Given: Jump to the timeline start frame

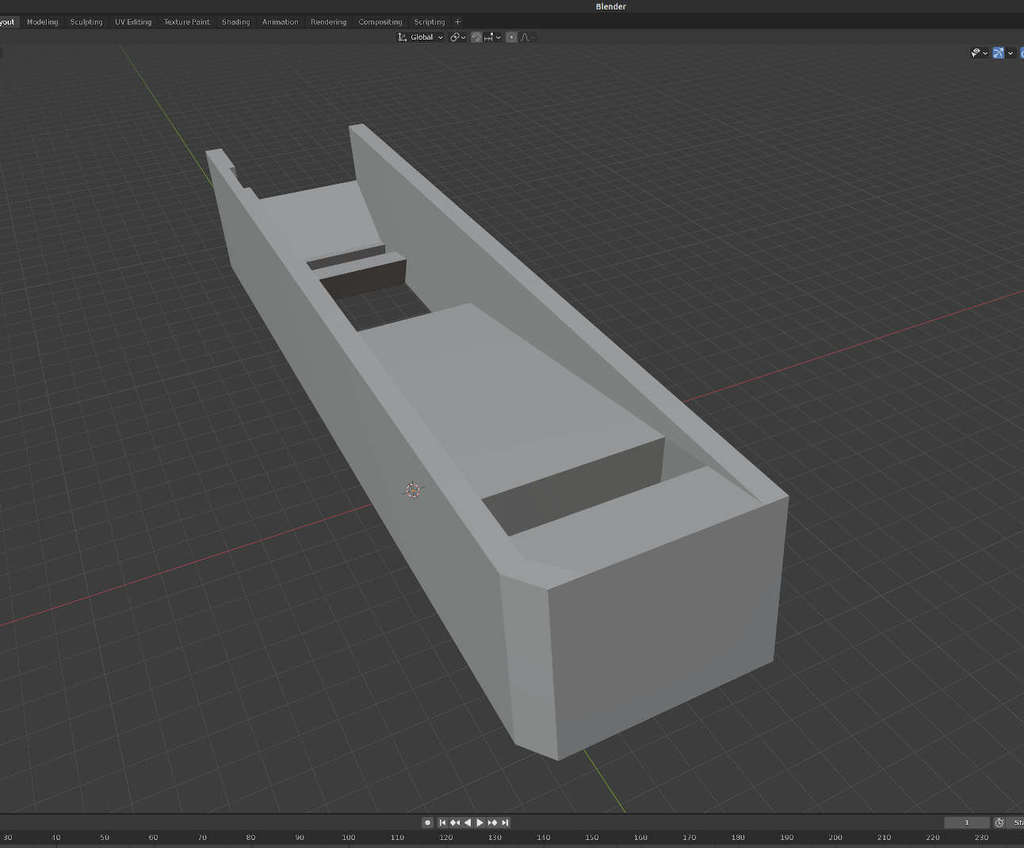Looking at the screenshot, I should click(x=442, y=822).
